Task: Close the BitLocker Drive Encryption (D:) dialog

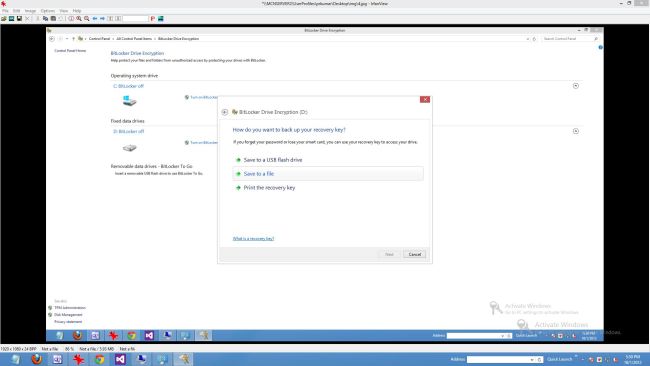Action: (425, 99)
